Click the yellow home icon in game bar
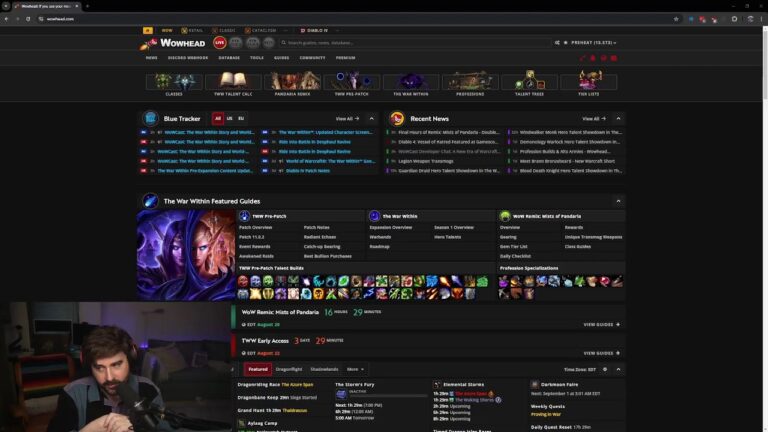Viewport: 768px width, 432px height. click(147, 30)
